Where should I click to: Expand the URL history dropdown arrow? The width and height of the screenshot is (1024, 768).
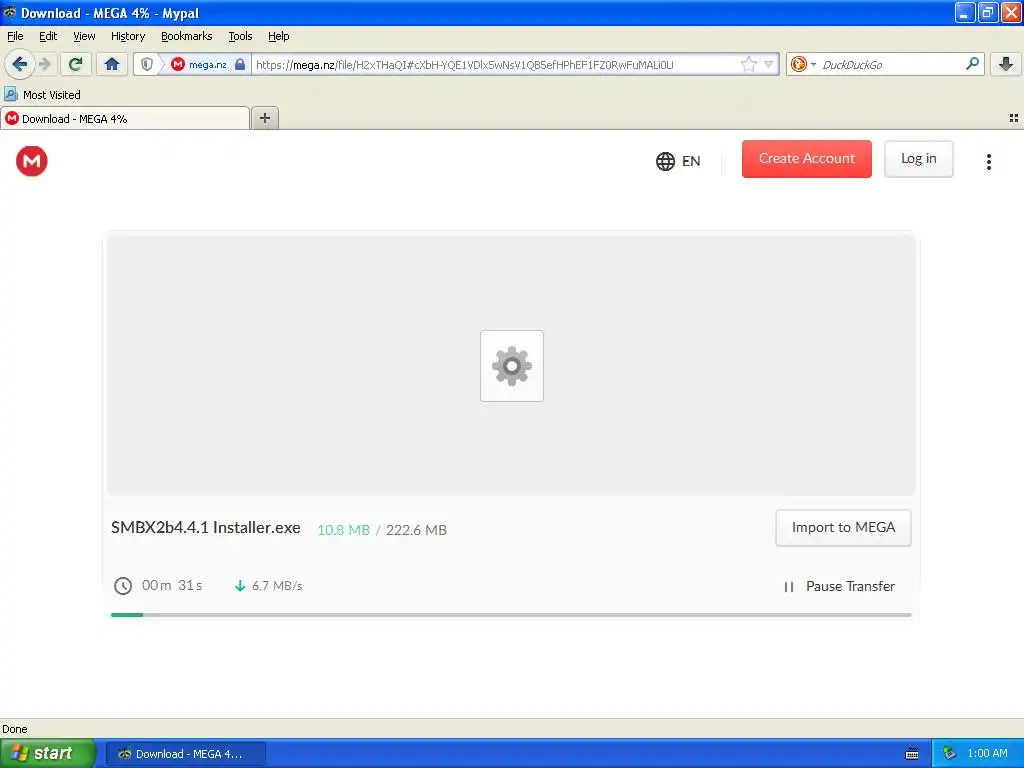click(769, 64)
